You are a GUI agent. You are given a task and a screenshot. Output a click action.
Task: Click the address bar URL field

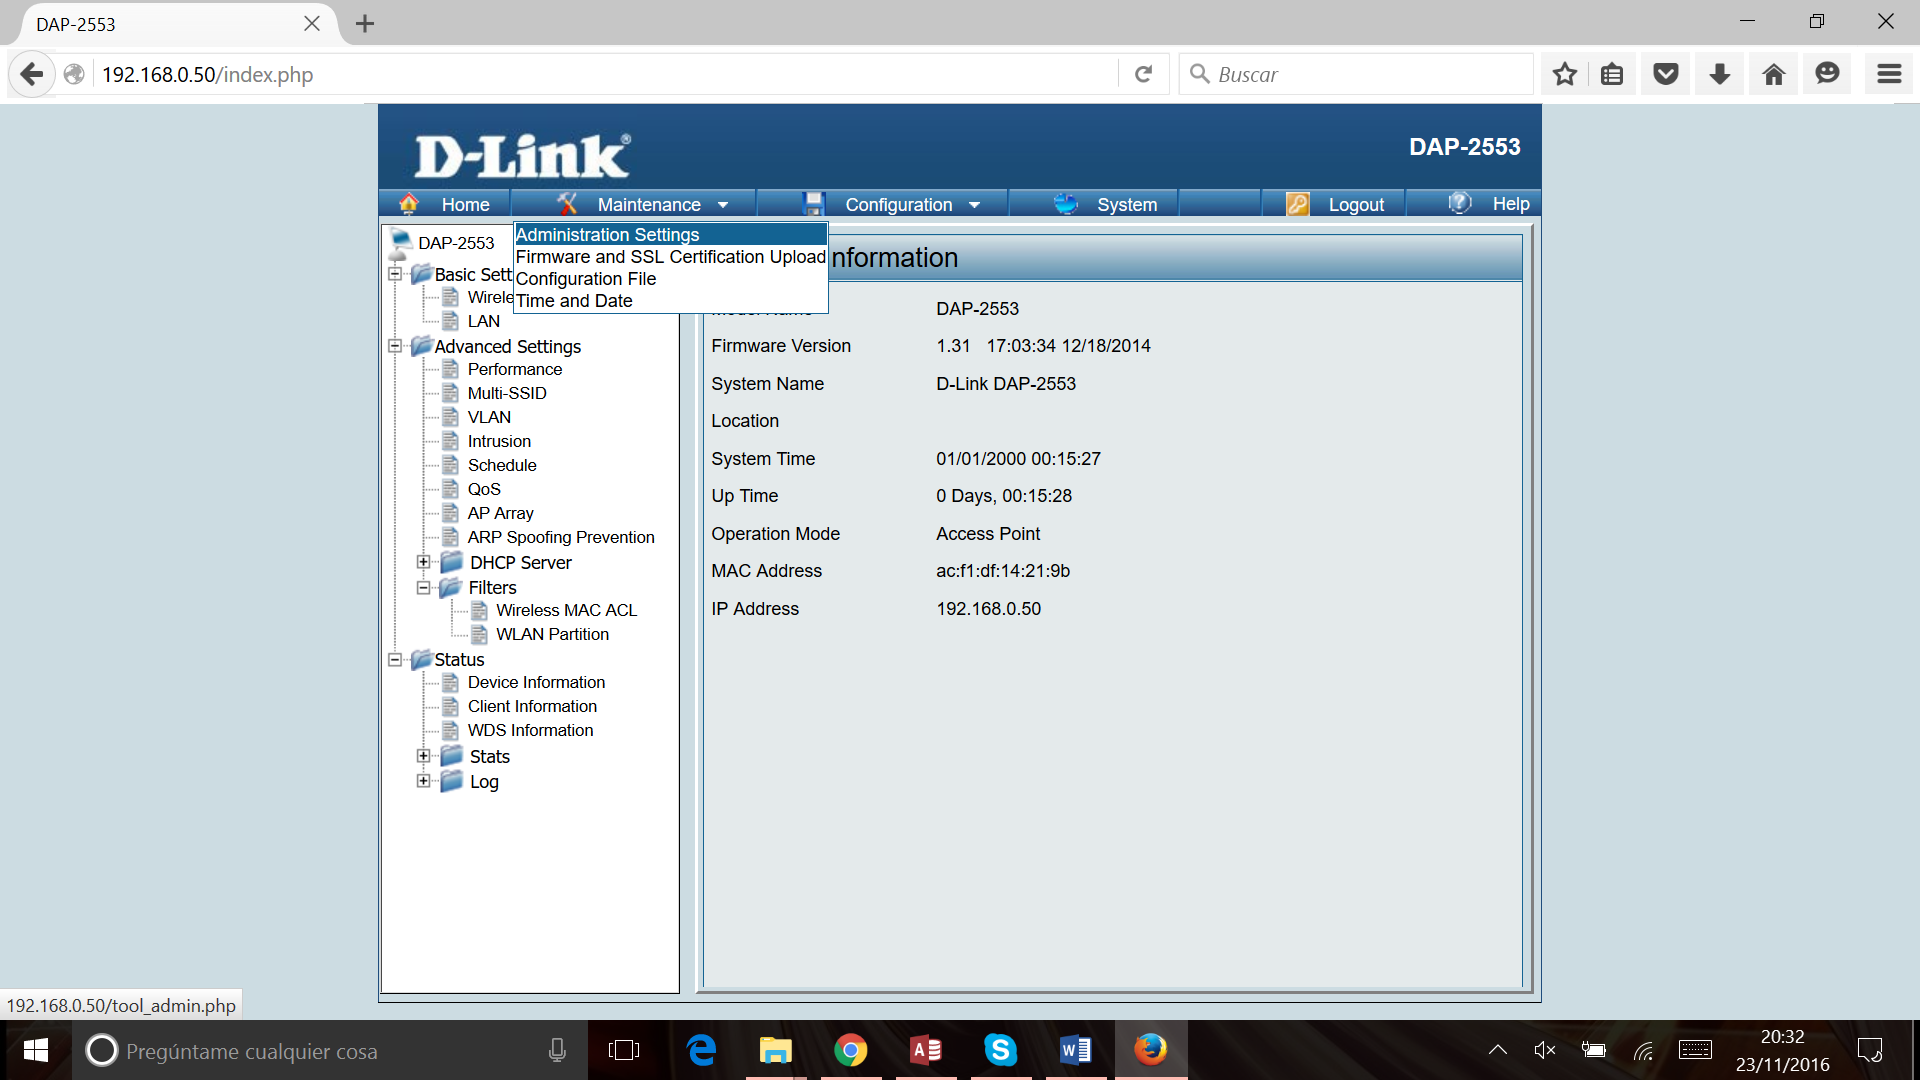605,74
